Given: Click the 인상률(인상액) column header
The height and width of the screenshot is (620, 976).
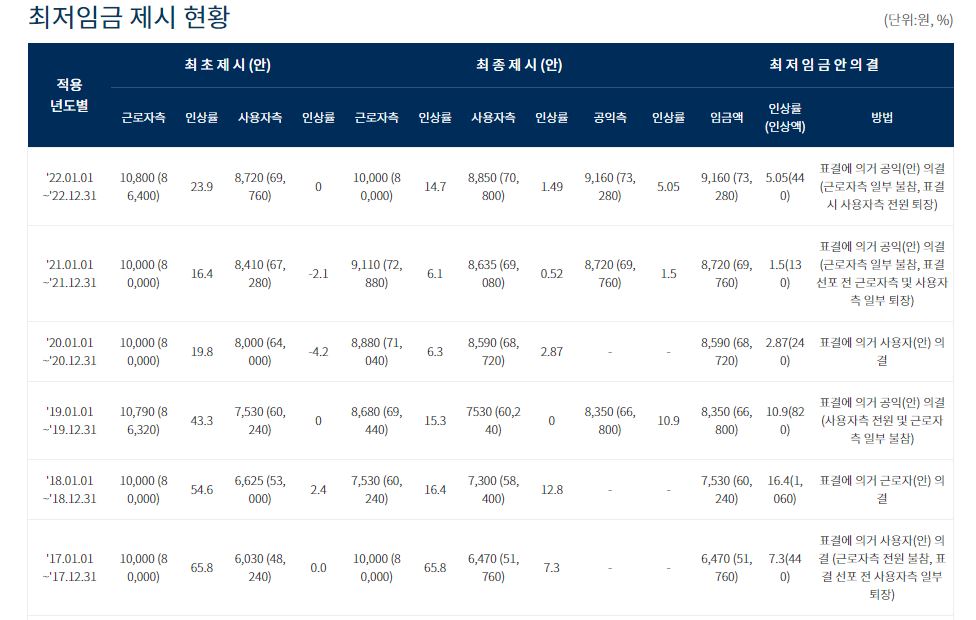Looking at the screenshot, I should (785, 117).
